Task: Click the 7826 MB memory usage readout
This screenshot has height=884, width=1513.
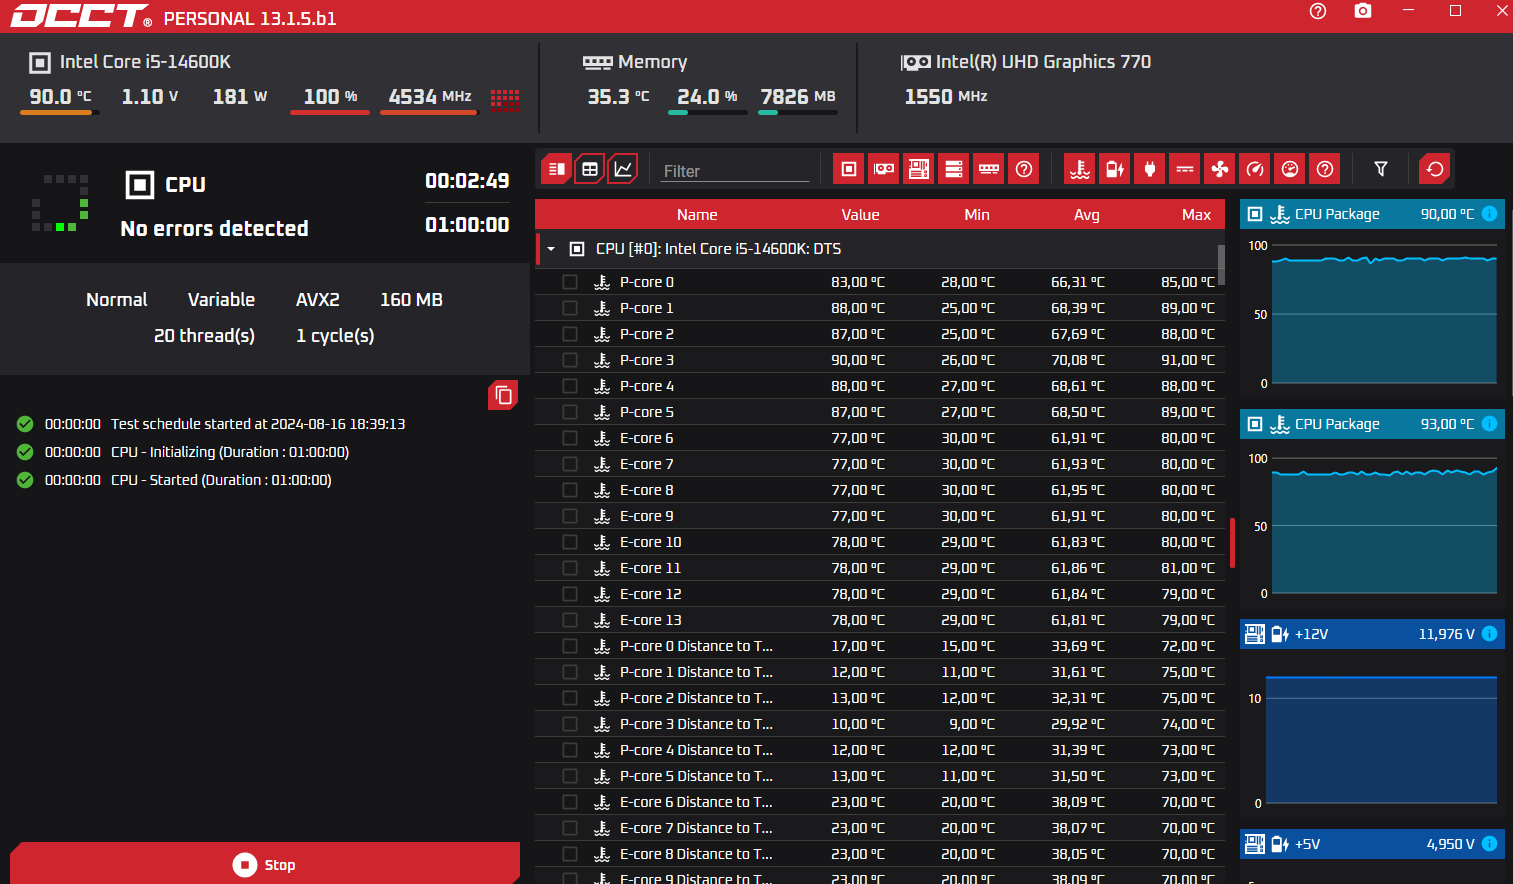Action: pos(798,97)
